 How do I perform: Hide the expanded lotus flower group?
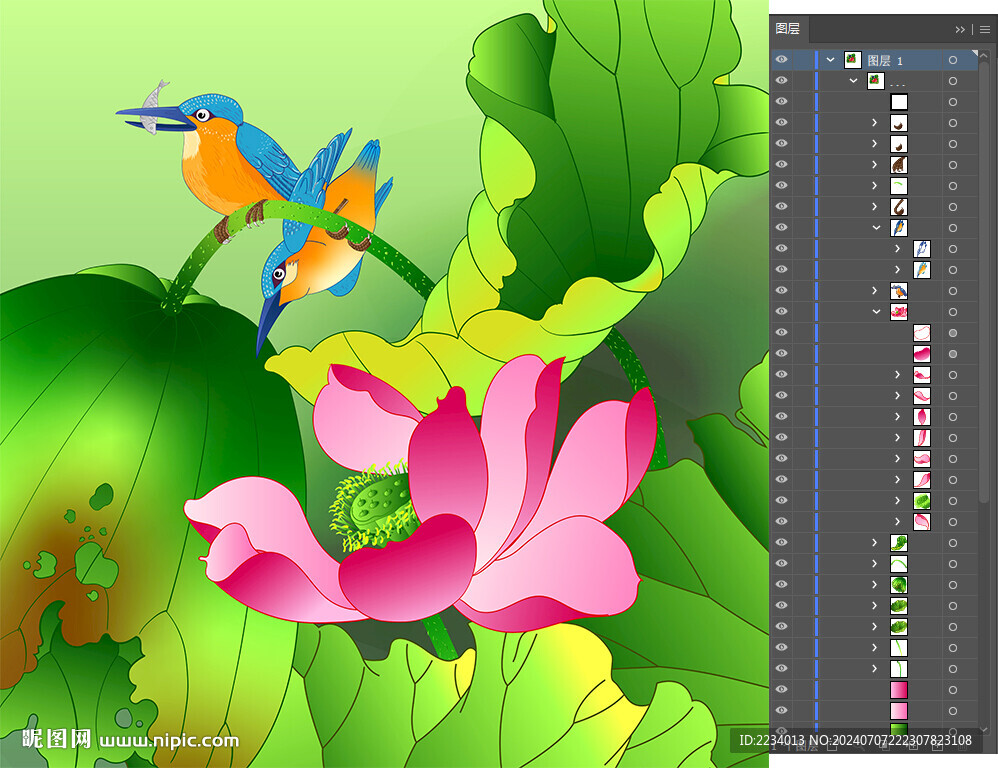click(x=782, y=312)
